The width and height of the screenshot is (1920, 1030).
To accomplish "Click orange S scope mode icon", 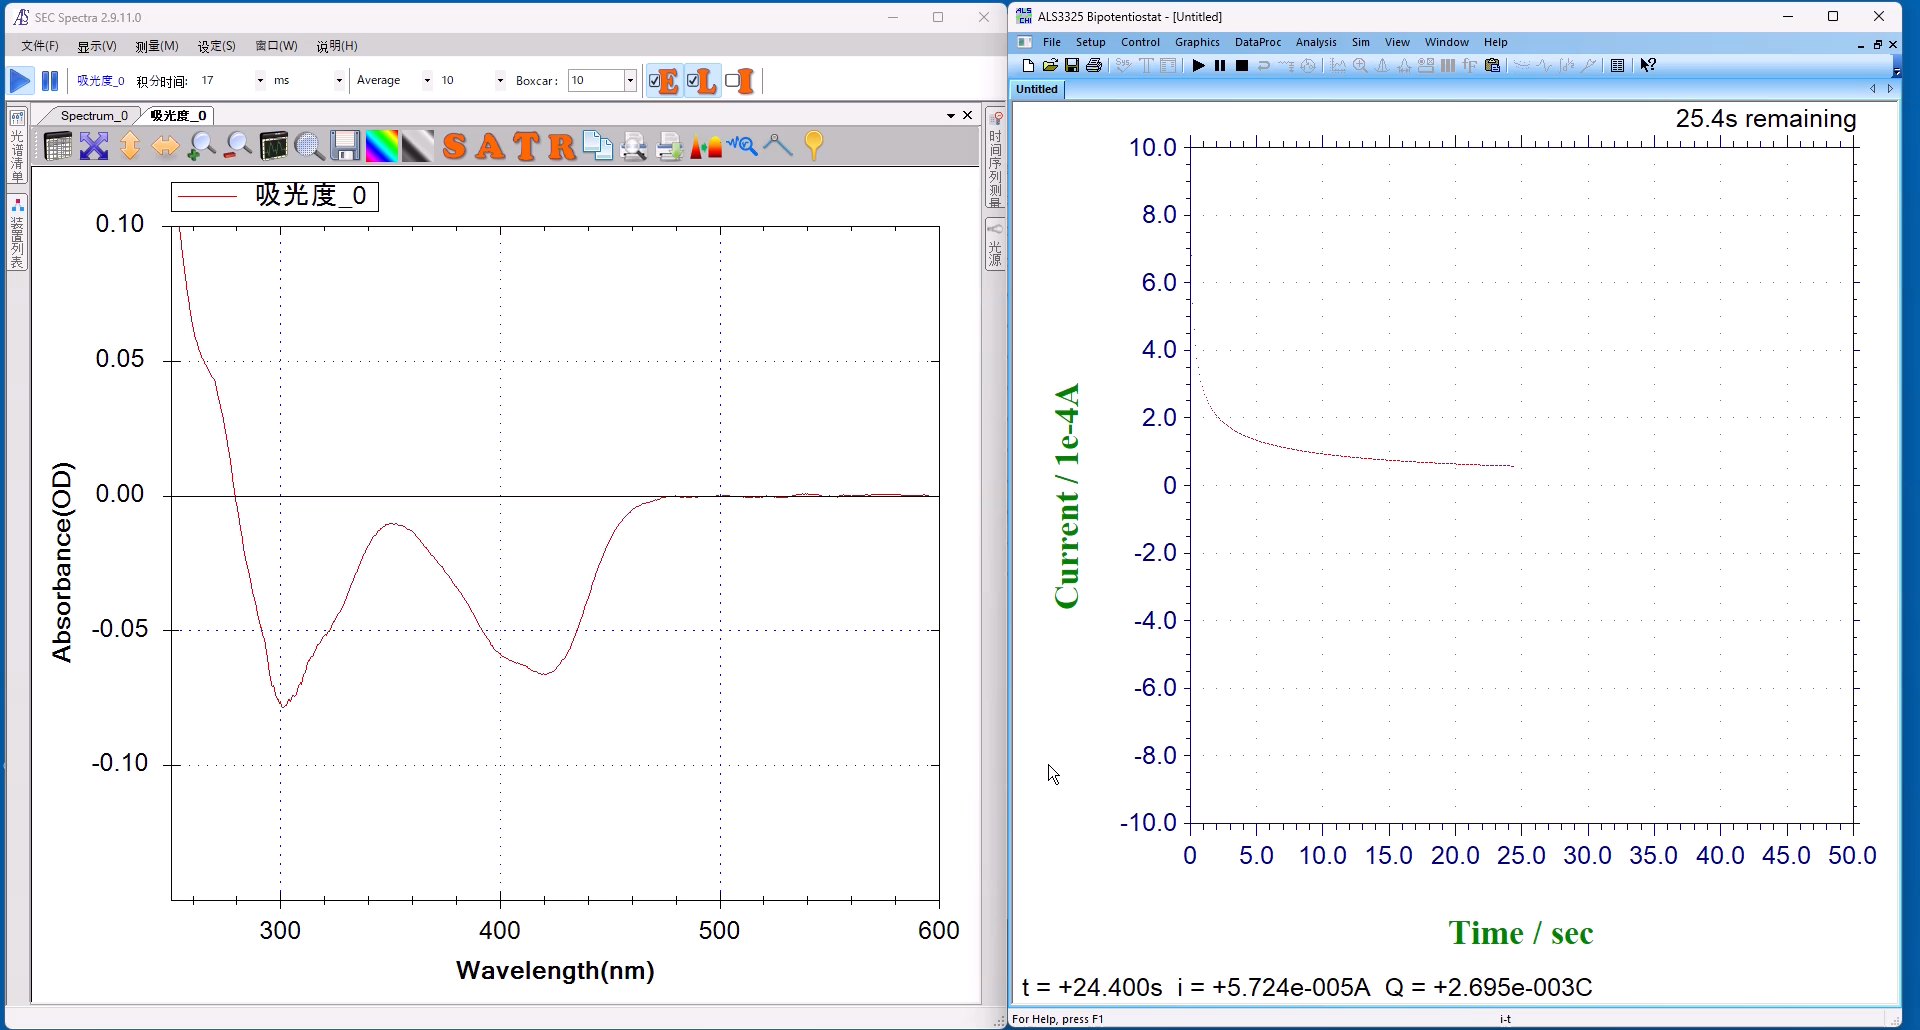I will pyautogui.click(x=454, y=146).
